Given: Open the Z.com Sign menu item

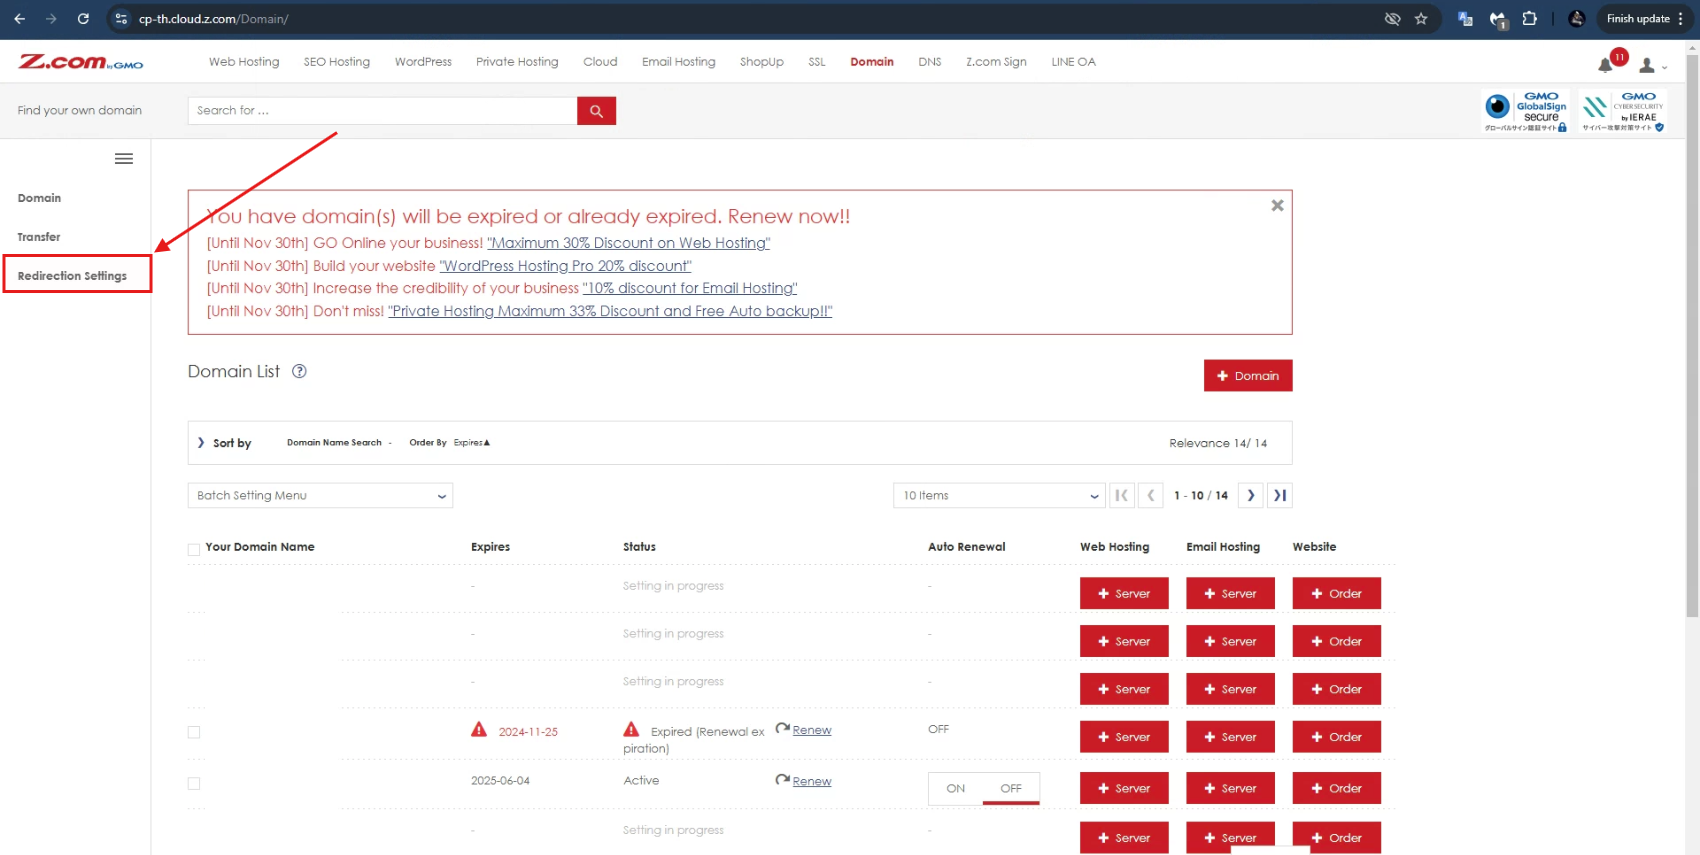Looking at the screenshot, I should pyautogui.click(x=996, y=62).
